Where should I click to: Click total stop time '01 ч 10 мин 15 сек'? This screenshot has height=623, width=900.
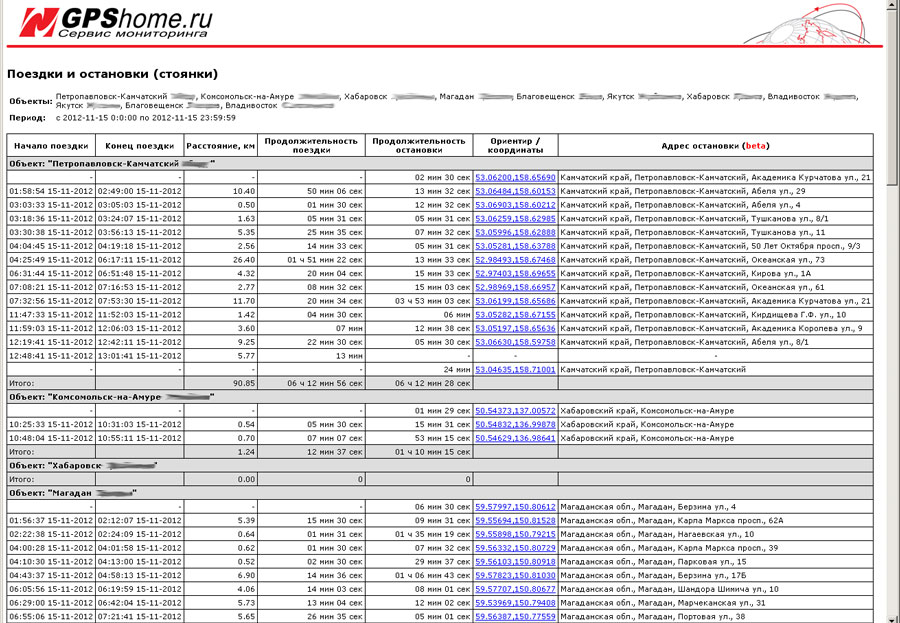pos(419,452)
